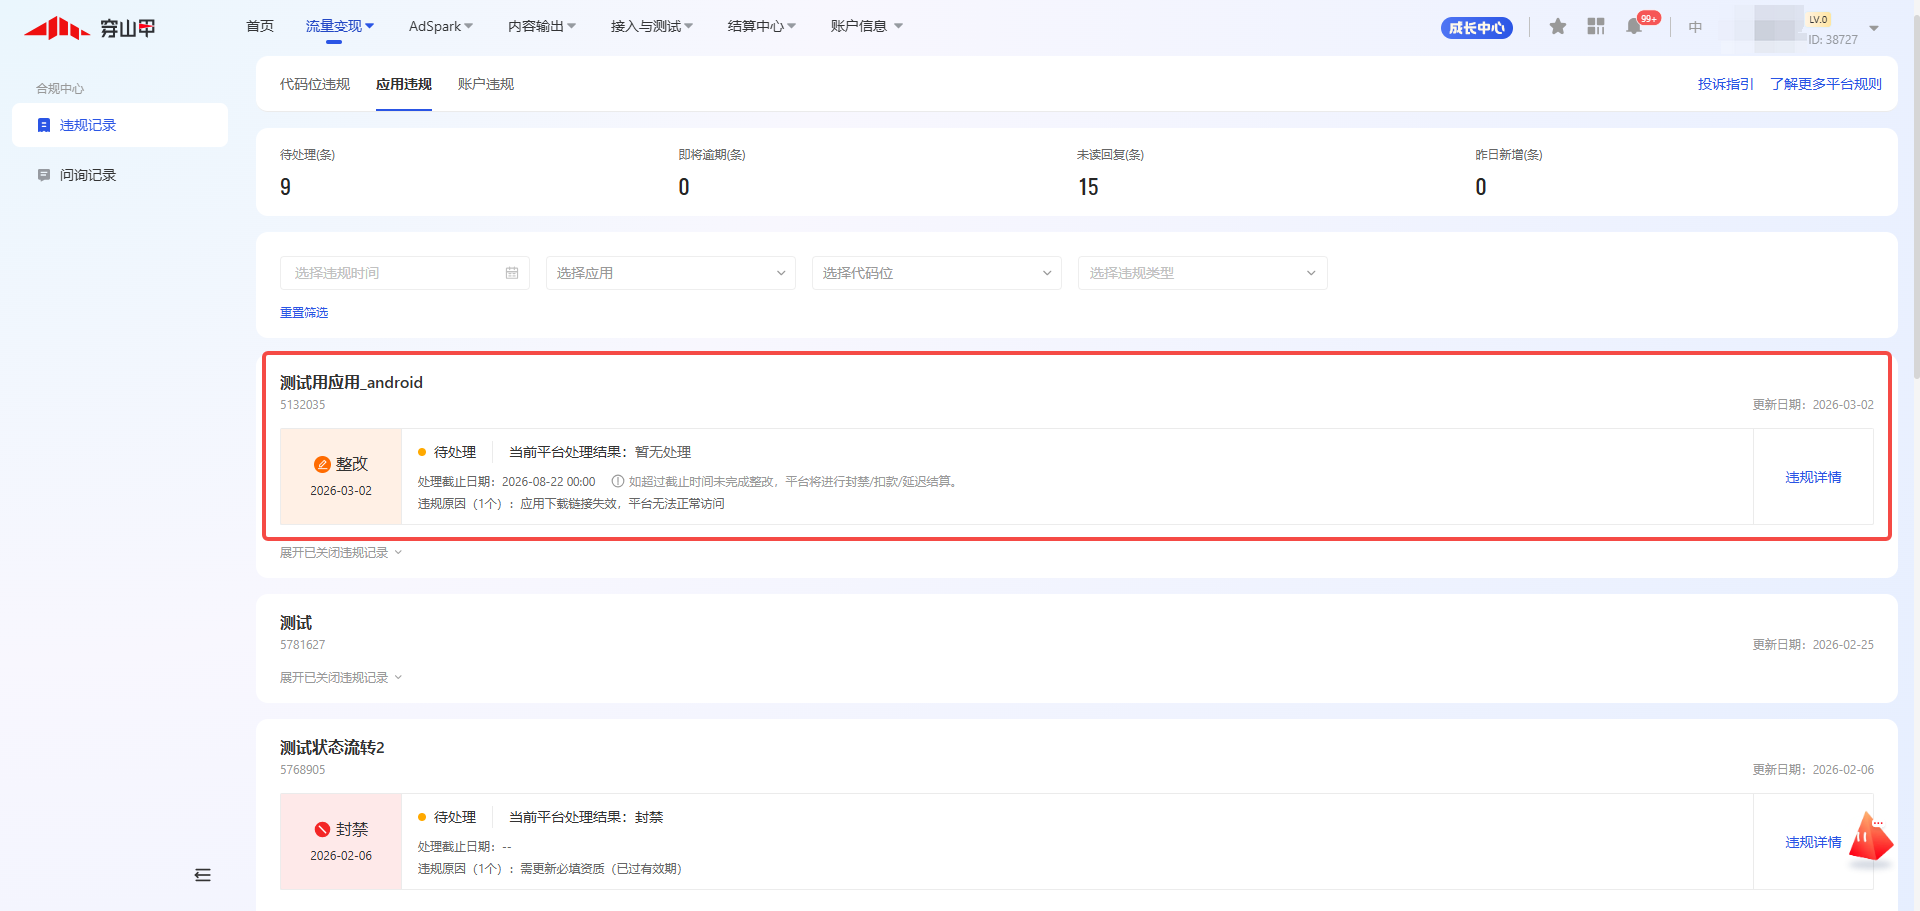Screen dimensions: 1920x911
Task: Open the 选择违规类型 dropdown
Action: (x=1202, y=273)
